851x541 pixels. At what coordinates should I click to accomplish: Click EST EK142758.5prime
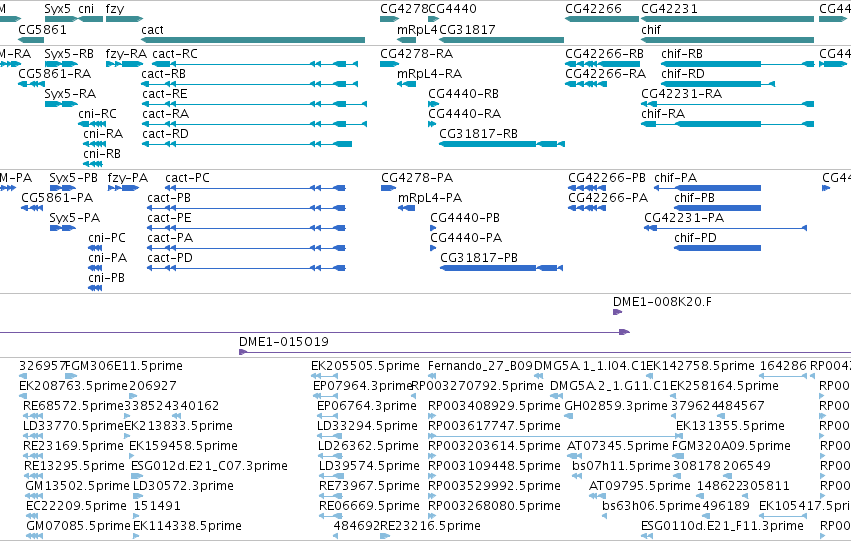pos(649,376)
